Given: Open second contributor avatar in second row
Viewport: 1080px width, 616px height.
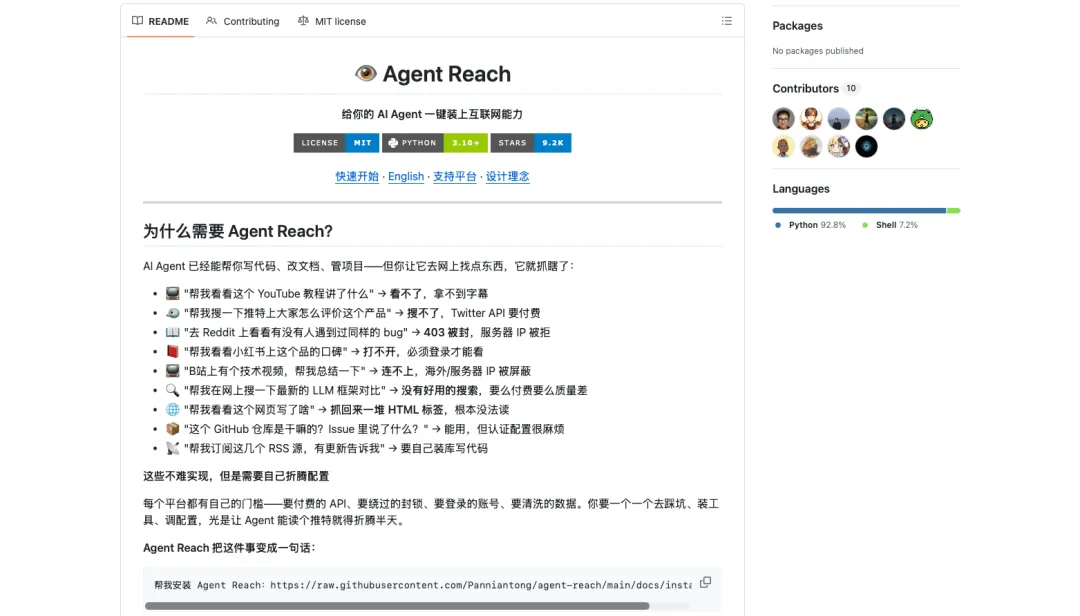Looking at the screenshot, I should (811, 146).
